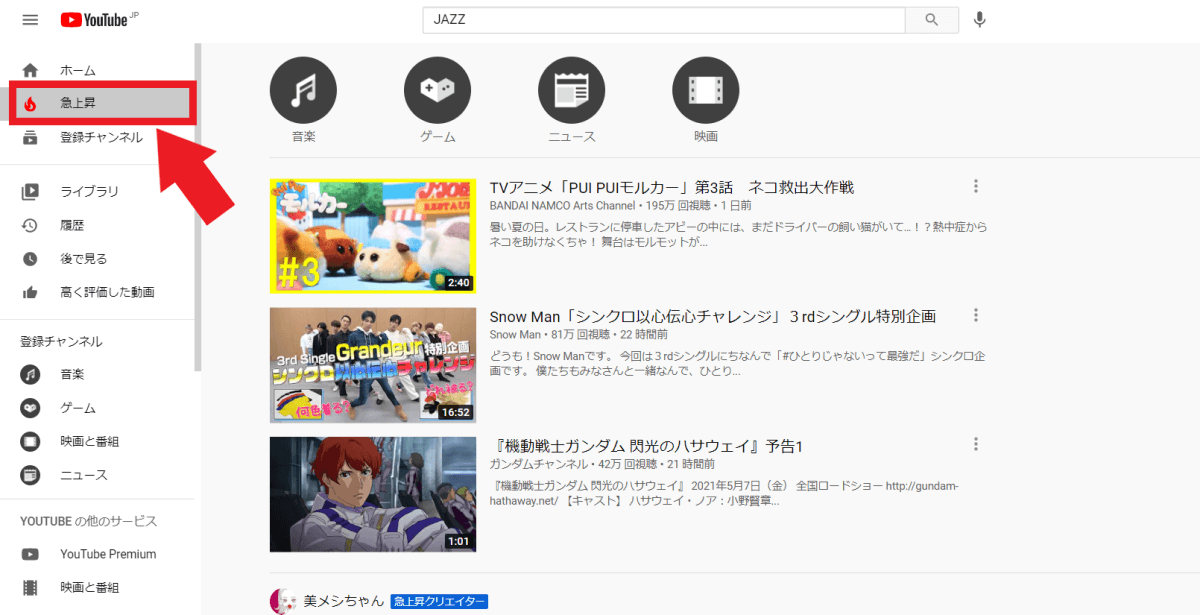
Task: Select the large 音楽 category circle
Action: coord(303,91)
